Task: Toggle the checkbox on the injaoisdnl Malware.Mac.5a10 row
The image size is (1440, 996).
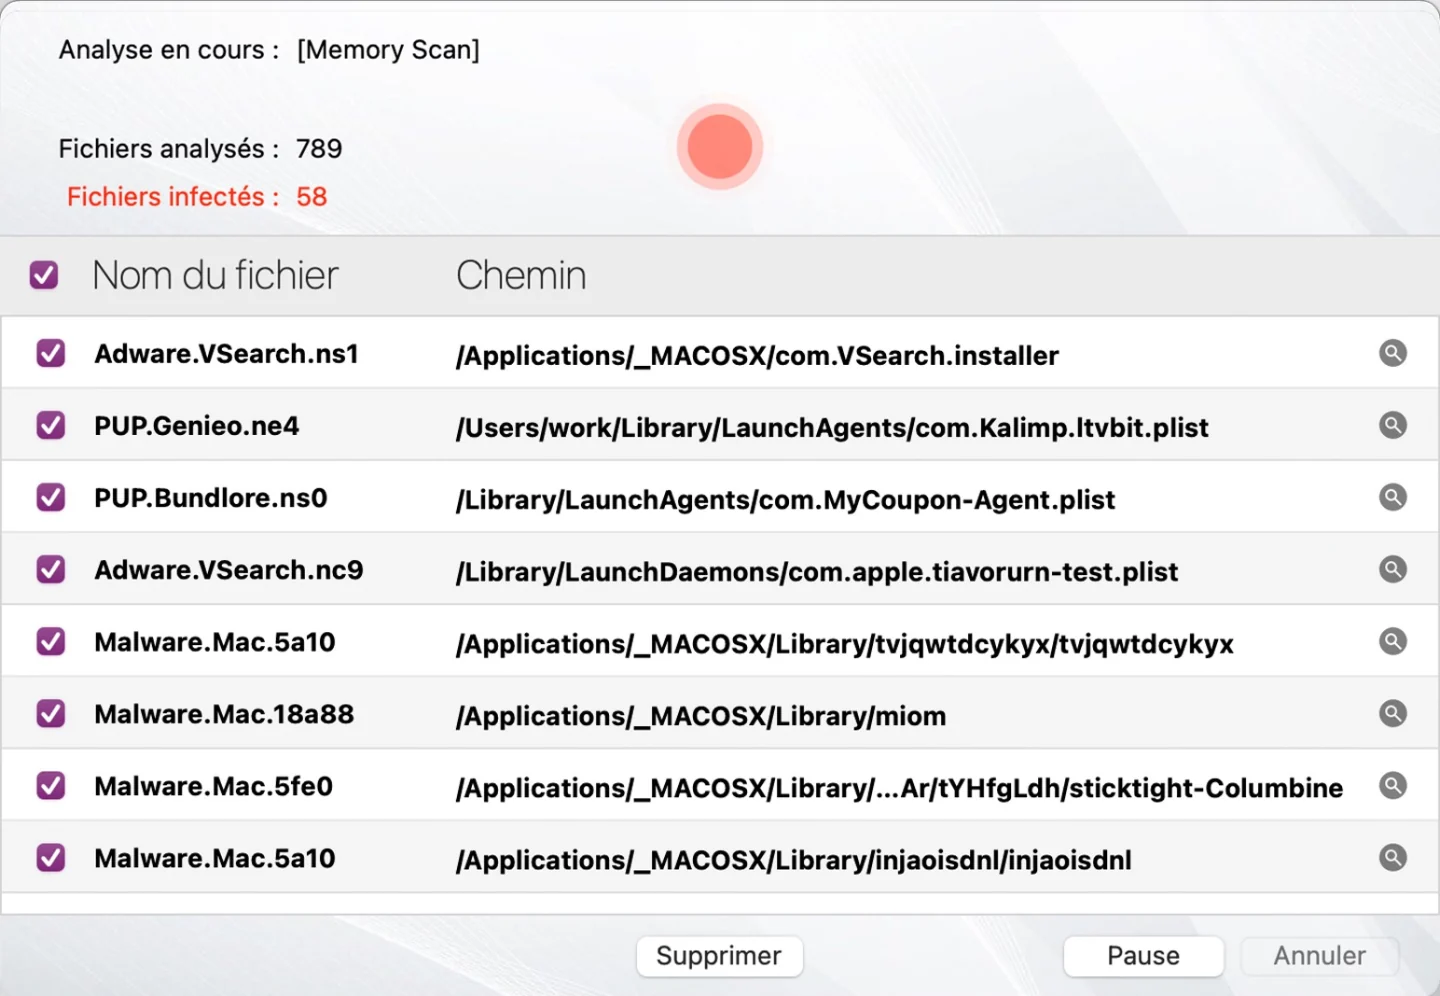Action: [x=51, y=857]
